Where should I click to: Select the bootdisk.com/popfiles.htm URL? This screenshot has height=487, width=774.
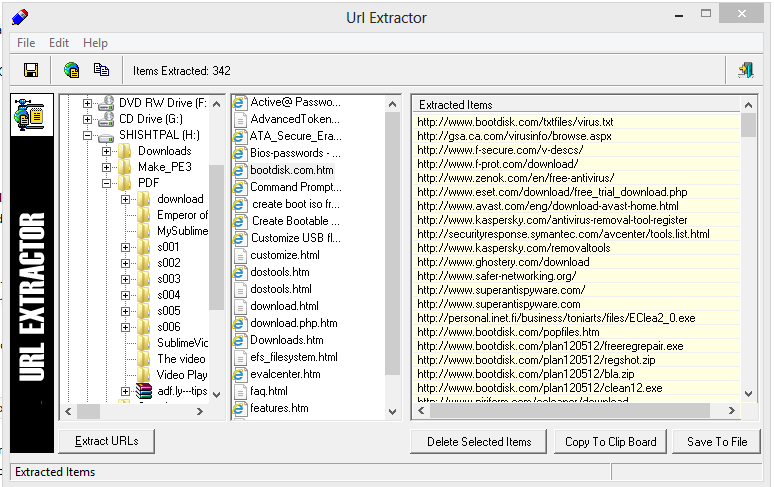[508, 332]
